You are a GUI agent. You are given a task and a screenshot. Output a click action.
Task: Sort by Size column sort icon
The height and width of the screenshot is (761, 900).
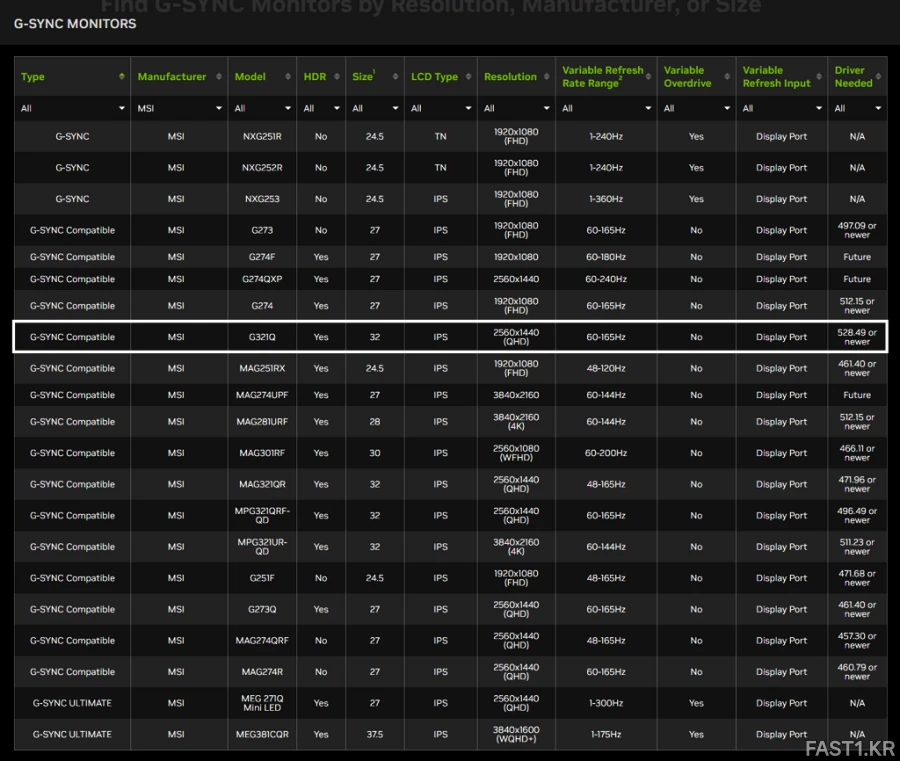point(395,76)
